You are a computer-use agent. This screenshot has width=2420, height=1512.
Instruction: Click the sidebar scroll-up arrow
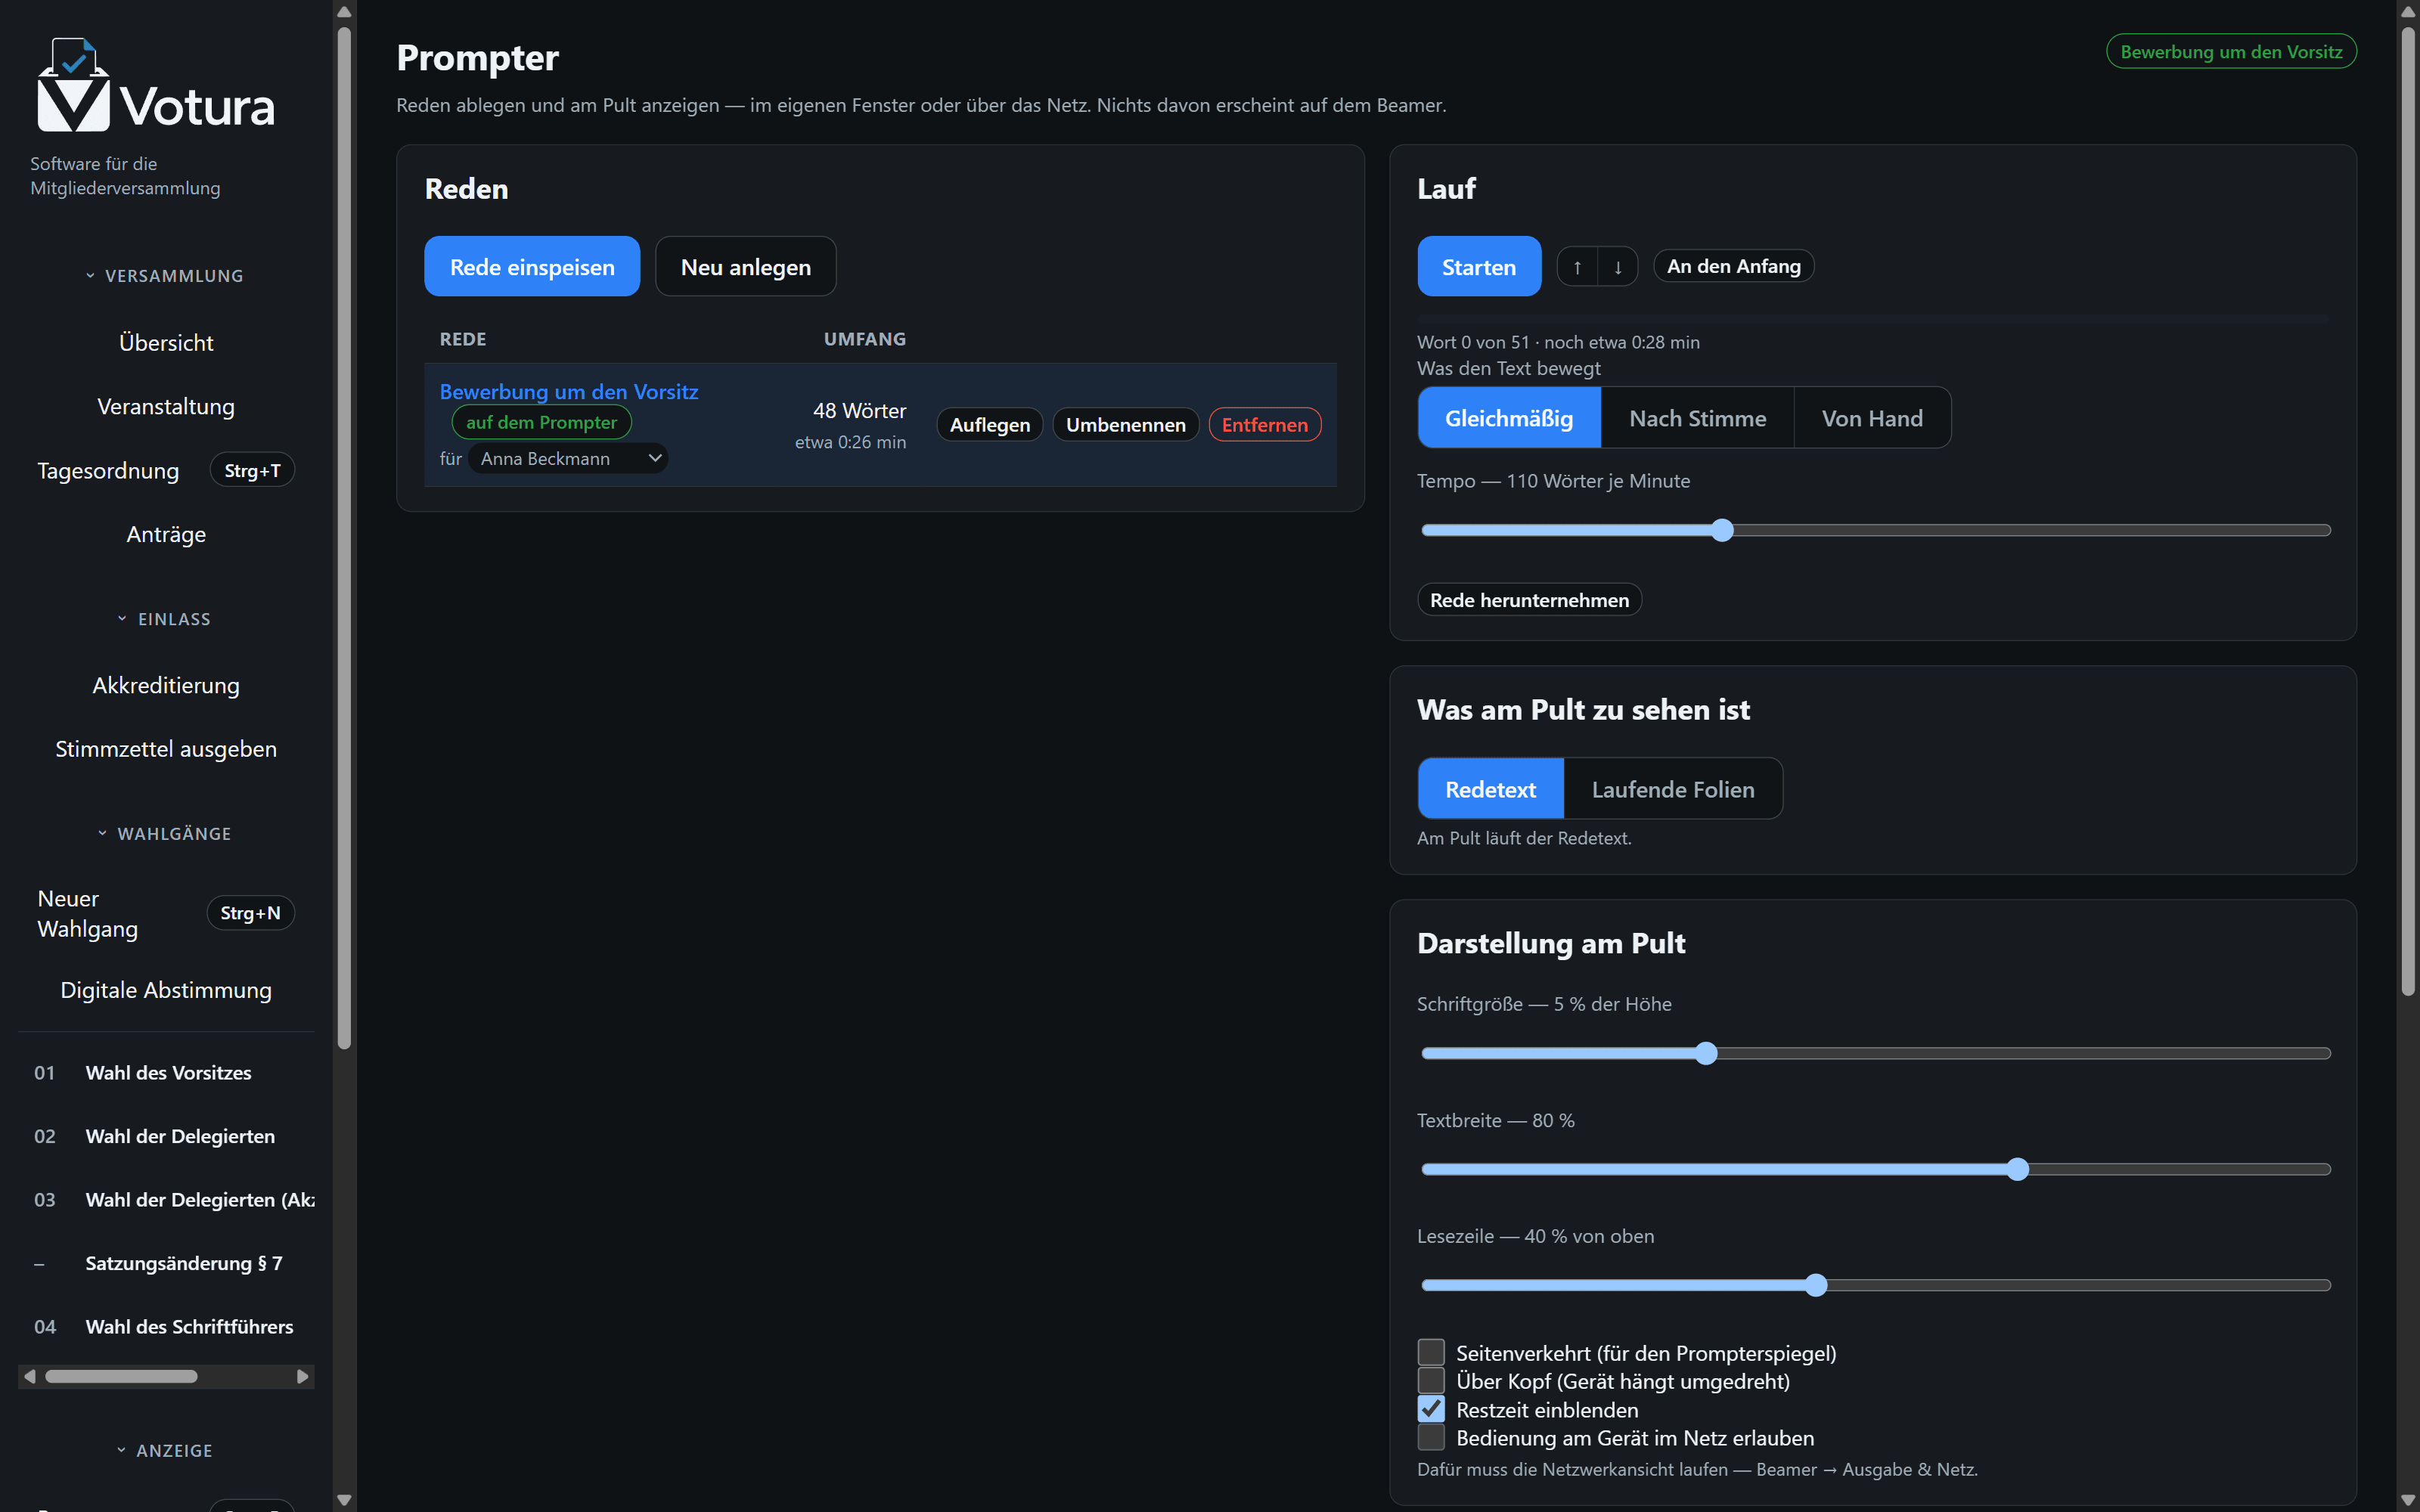coord(344,12)
